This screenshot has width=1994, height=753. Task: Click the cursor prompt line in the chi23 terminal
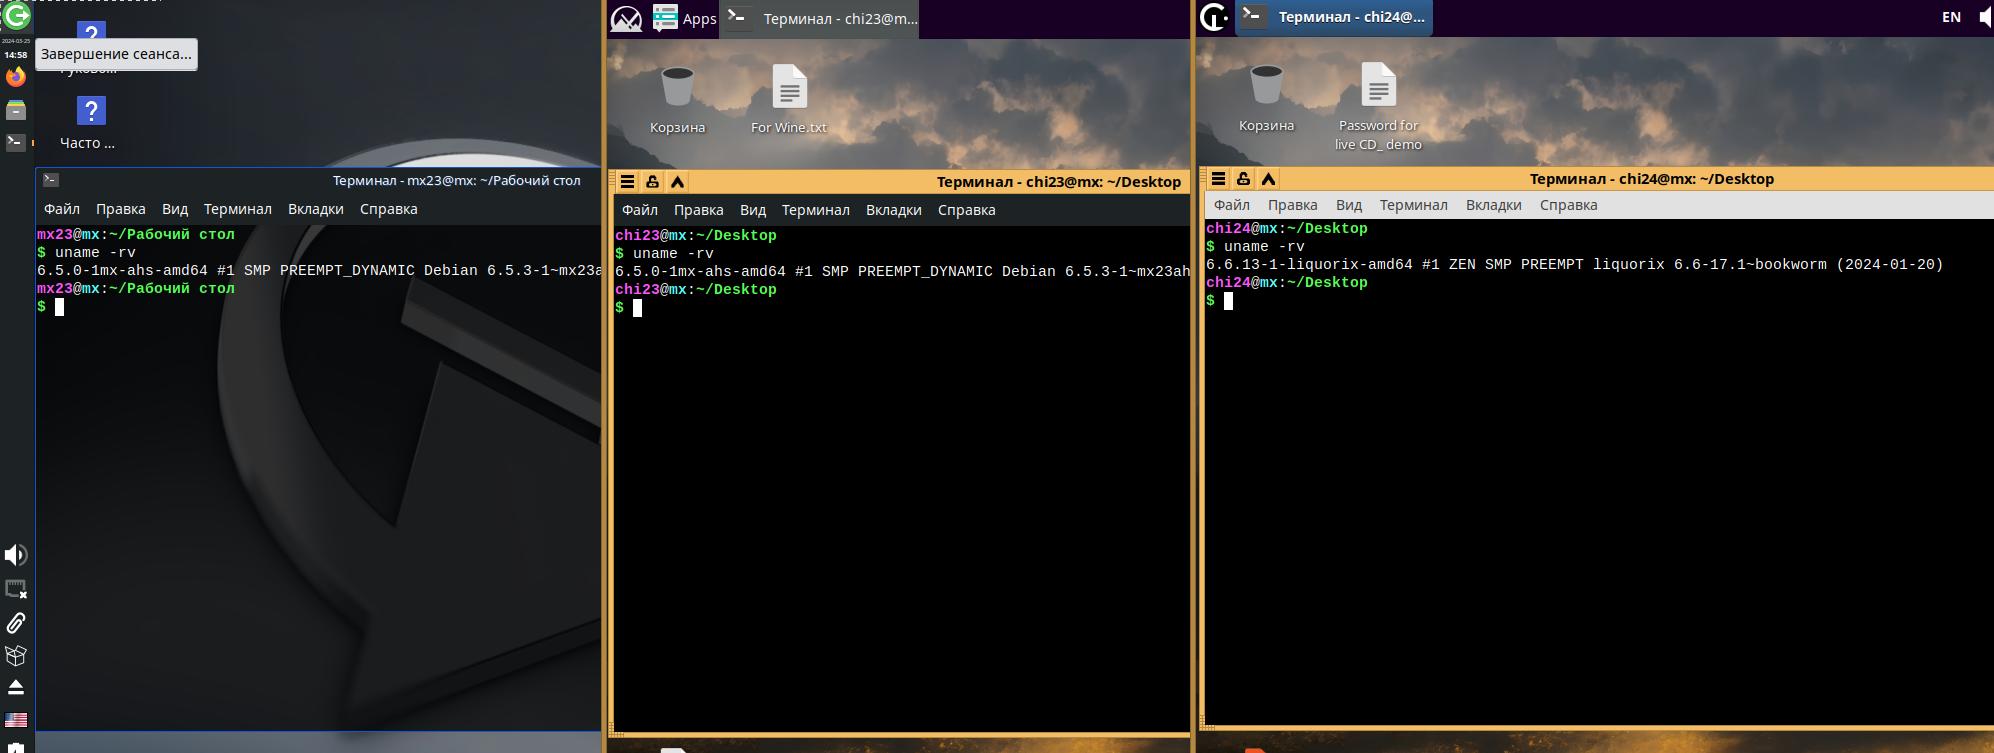point(629,308)
